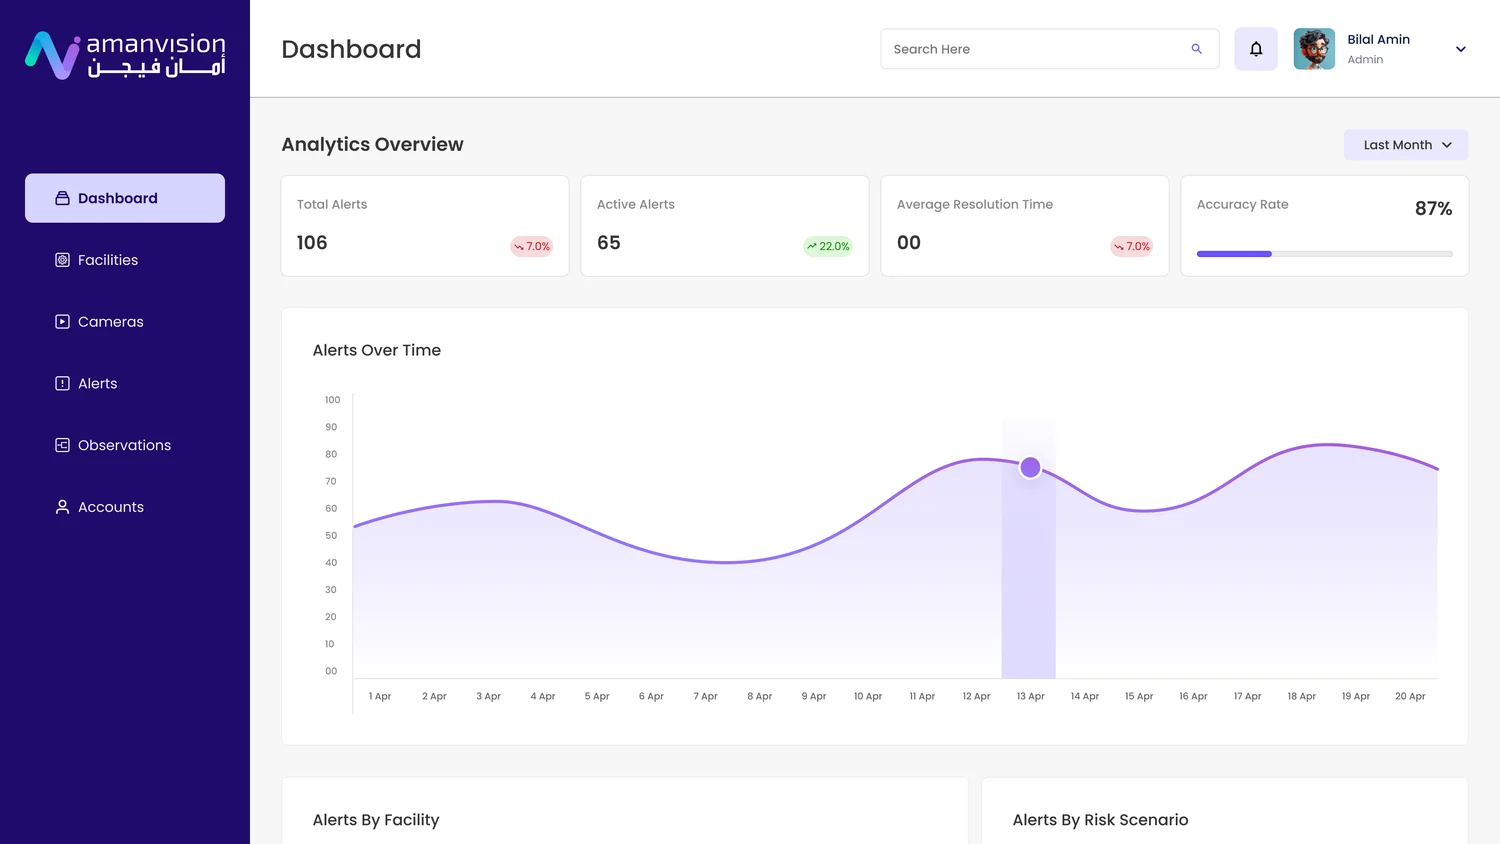Click the amanvision logo
The image size is (1500, 844).
coord(125,55)
